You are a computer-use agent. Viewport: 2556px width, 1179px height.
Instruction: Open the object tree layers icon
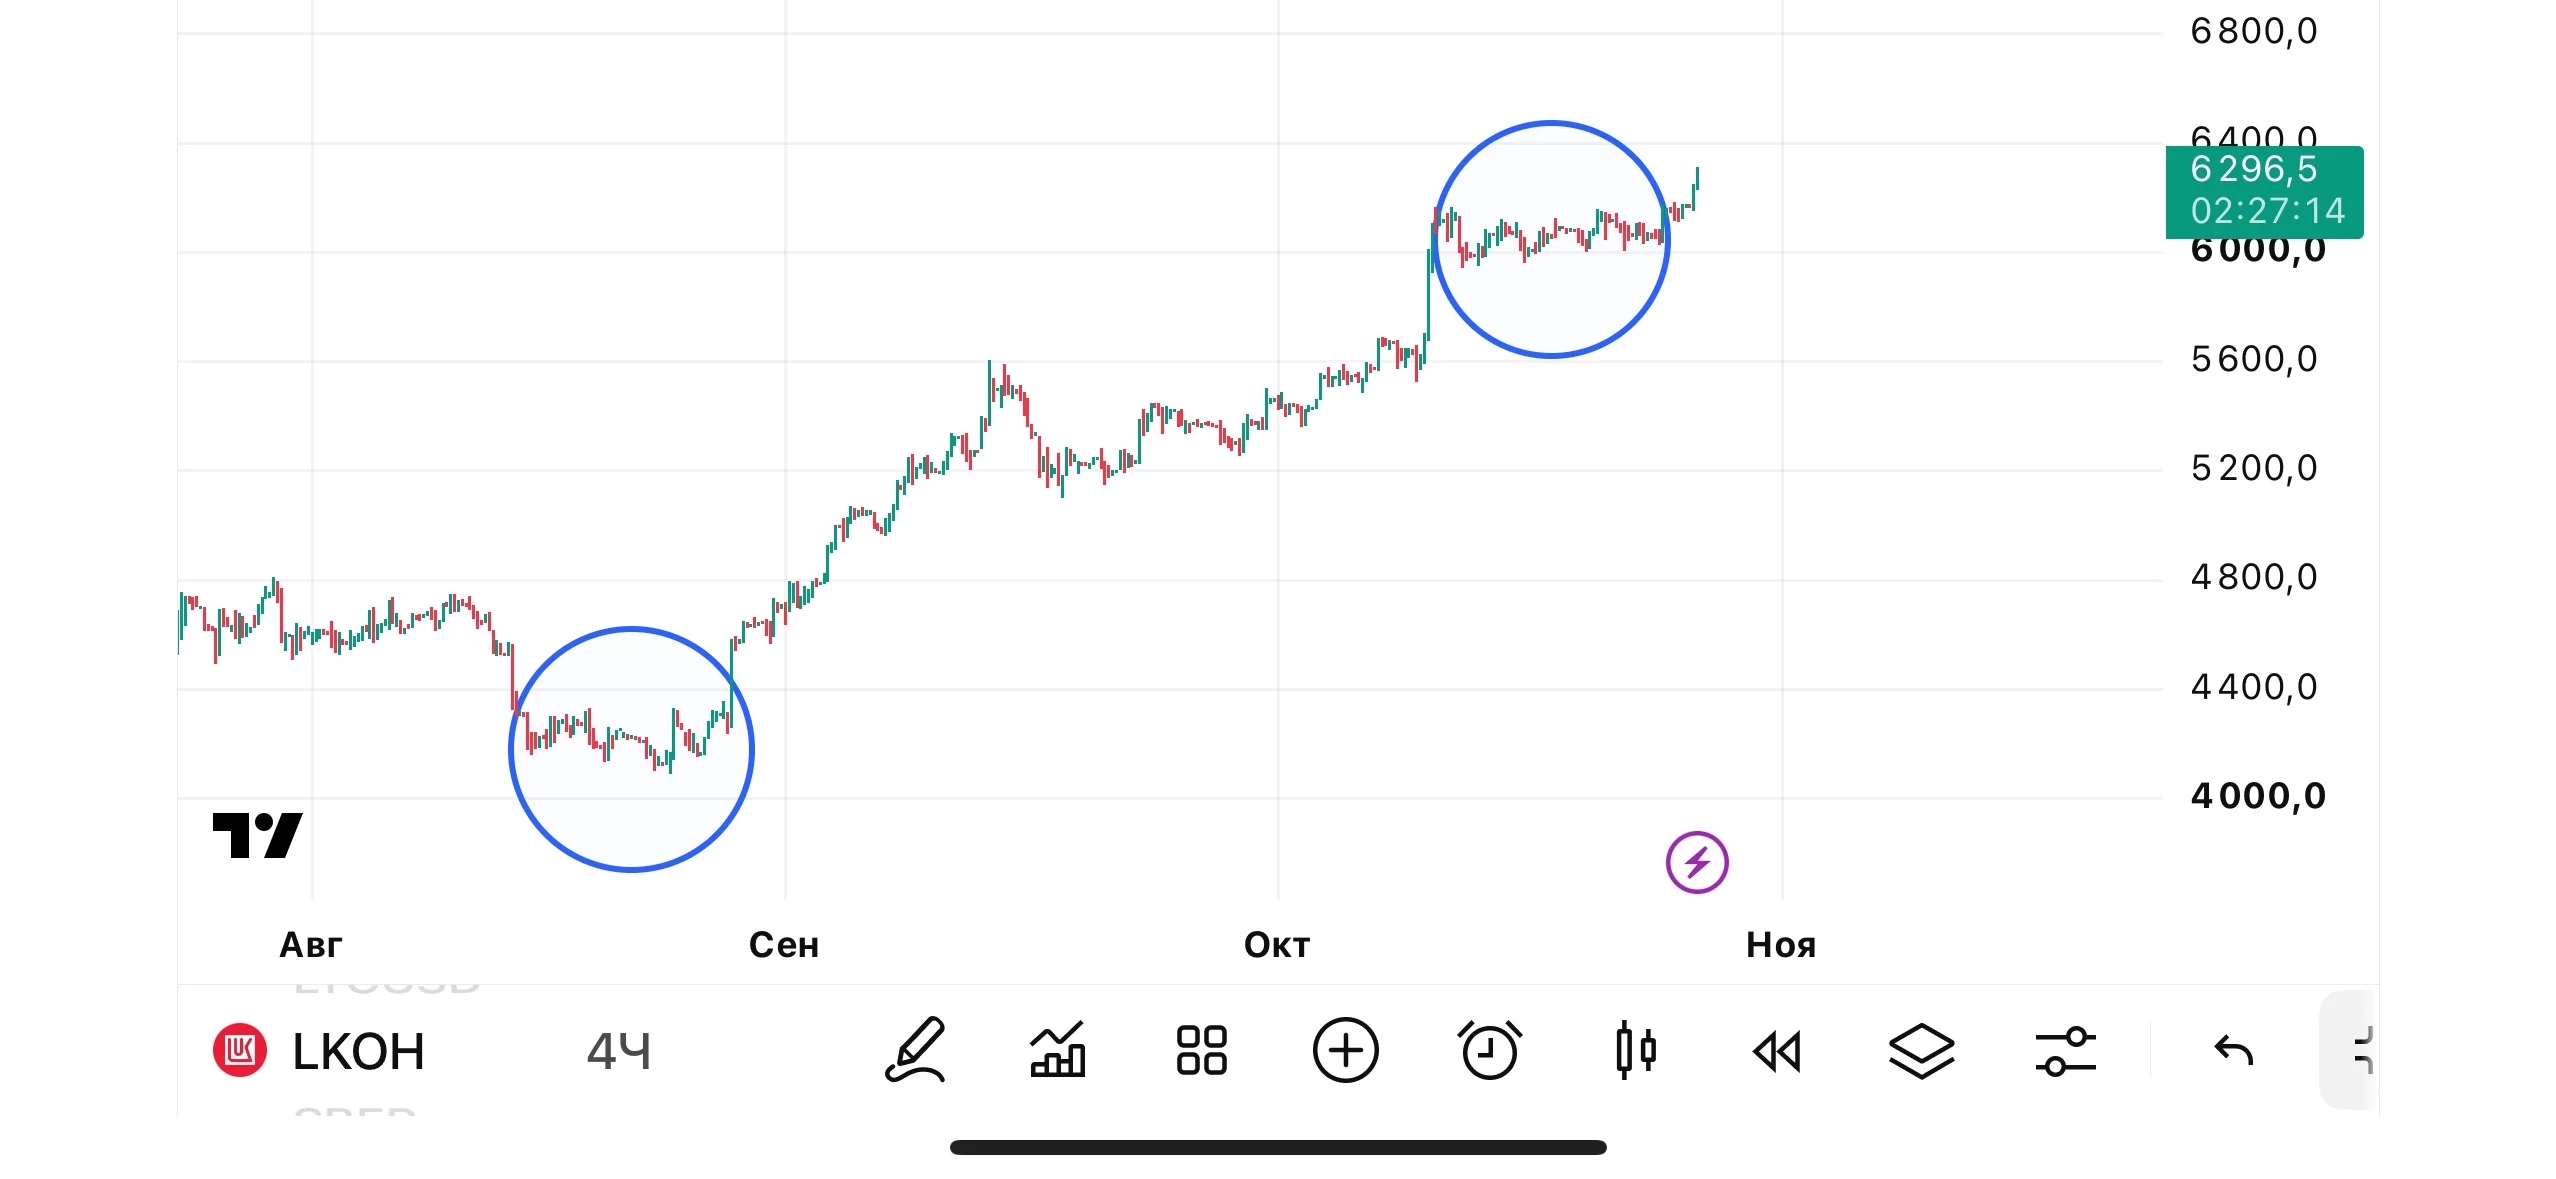[x=1921, y=1051]
